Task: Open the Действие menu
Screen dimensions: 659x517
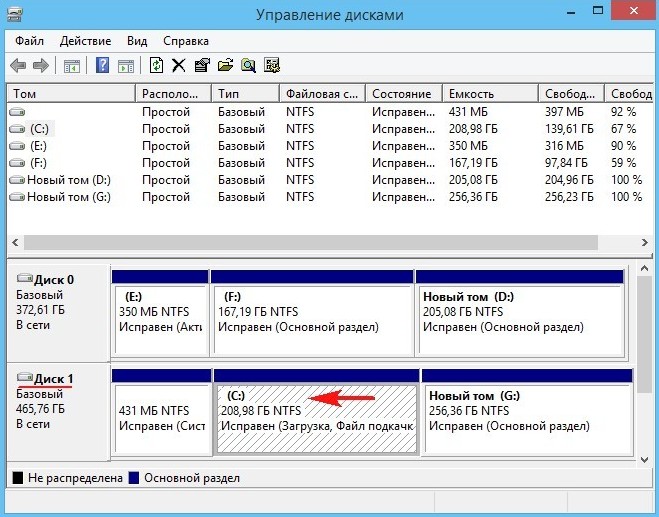Action: click(85, 41)
